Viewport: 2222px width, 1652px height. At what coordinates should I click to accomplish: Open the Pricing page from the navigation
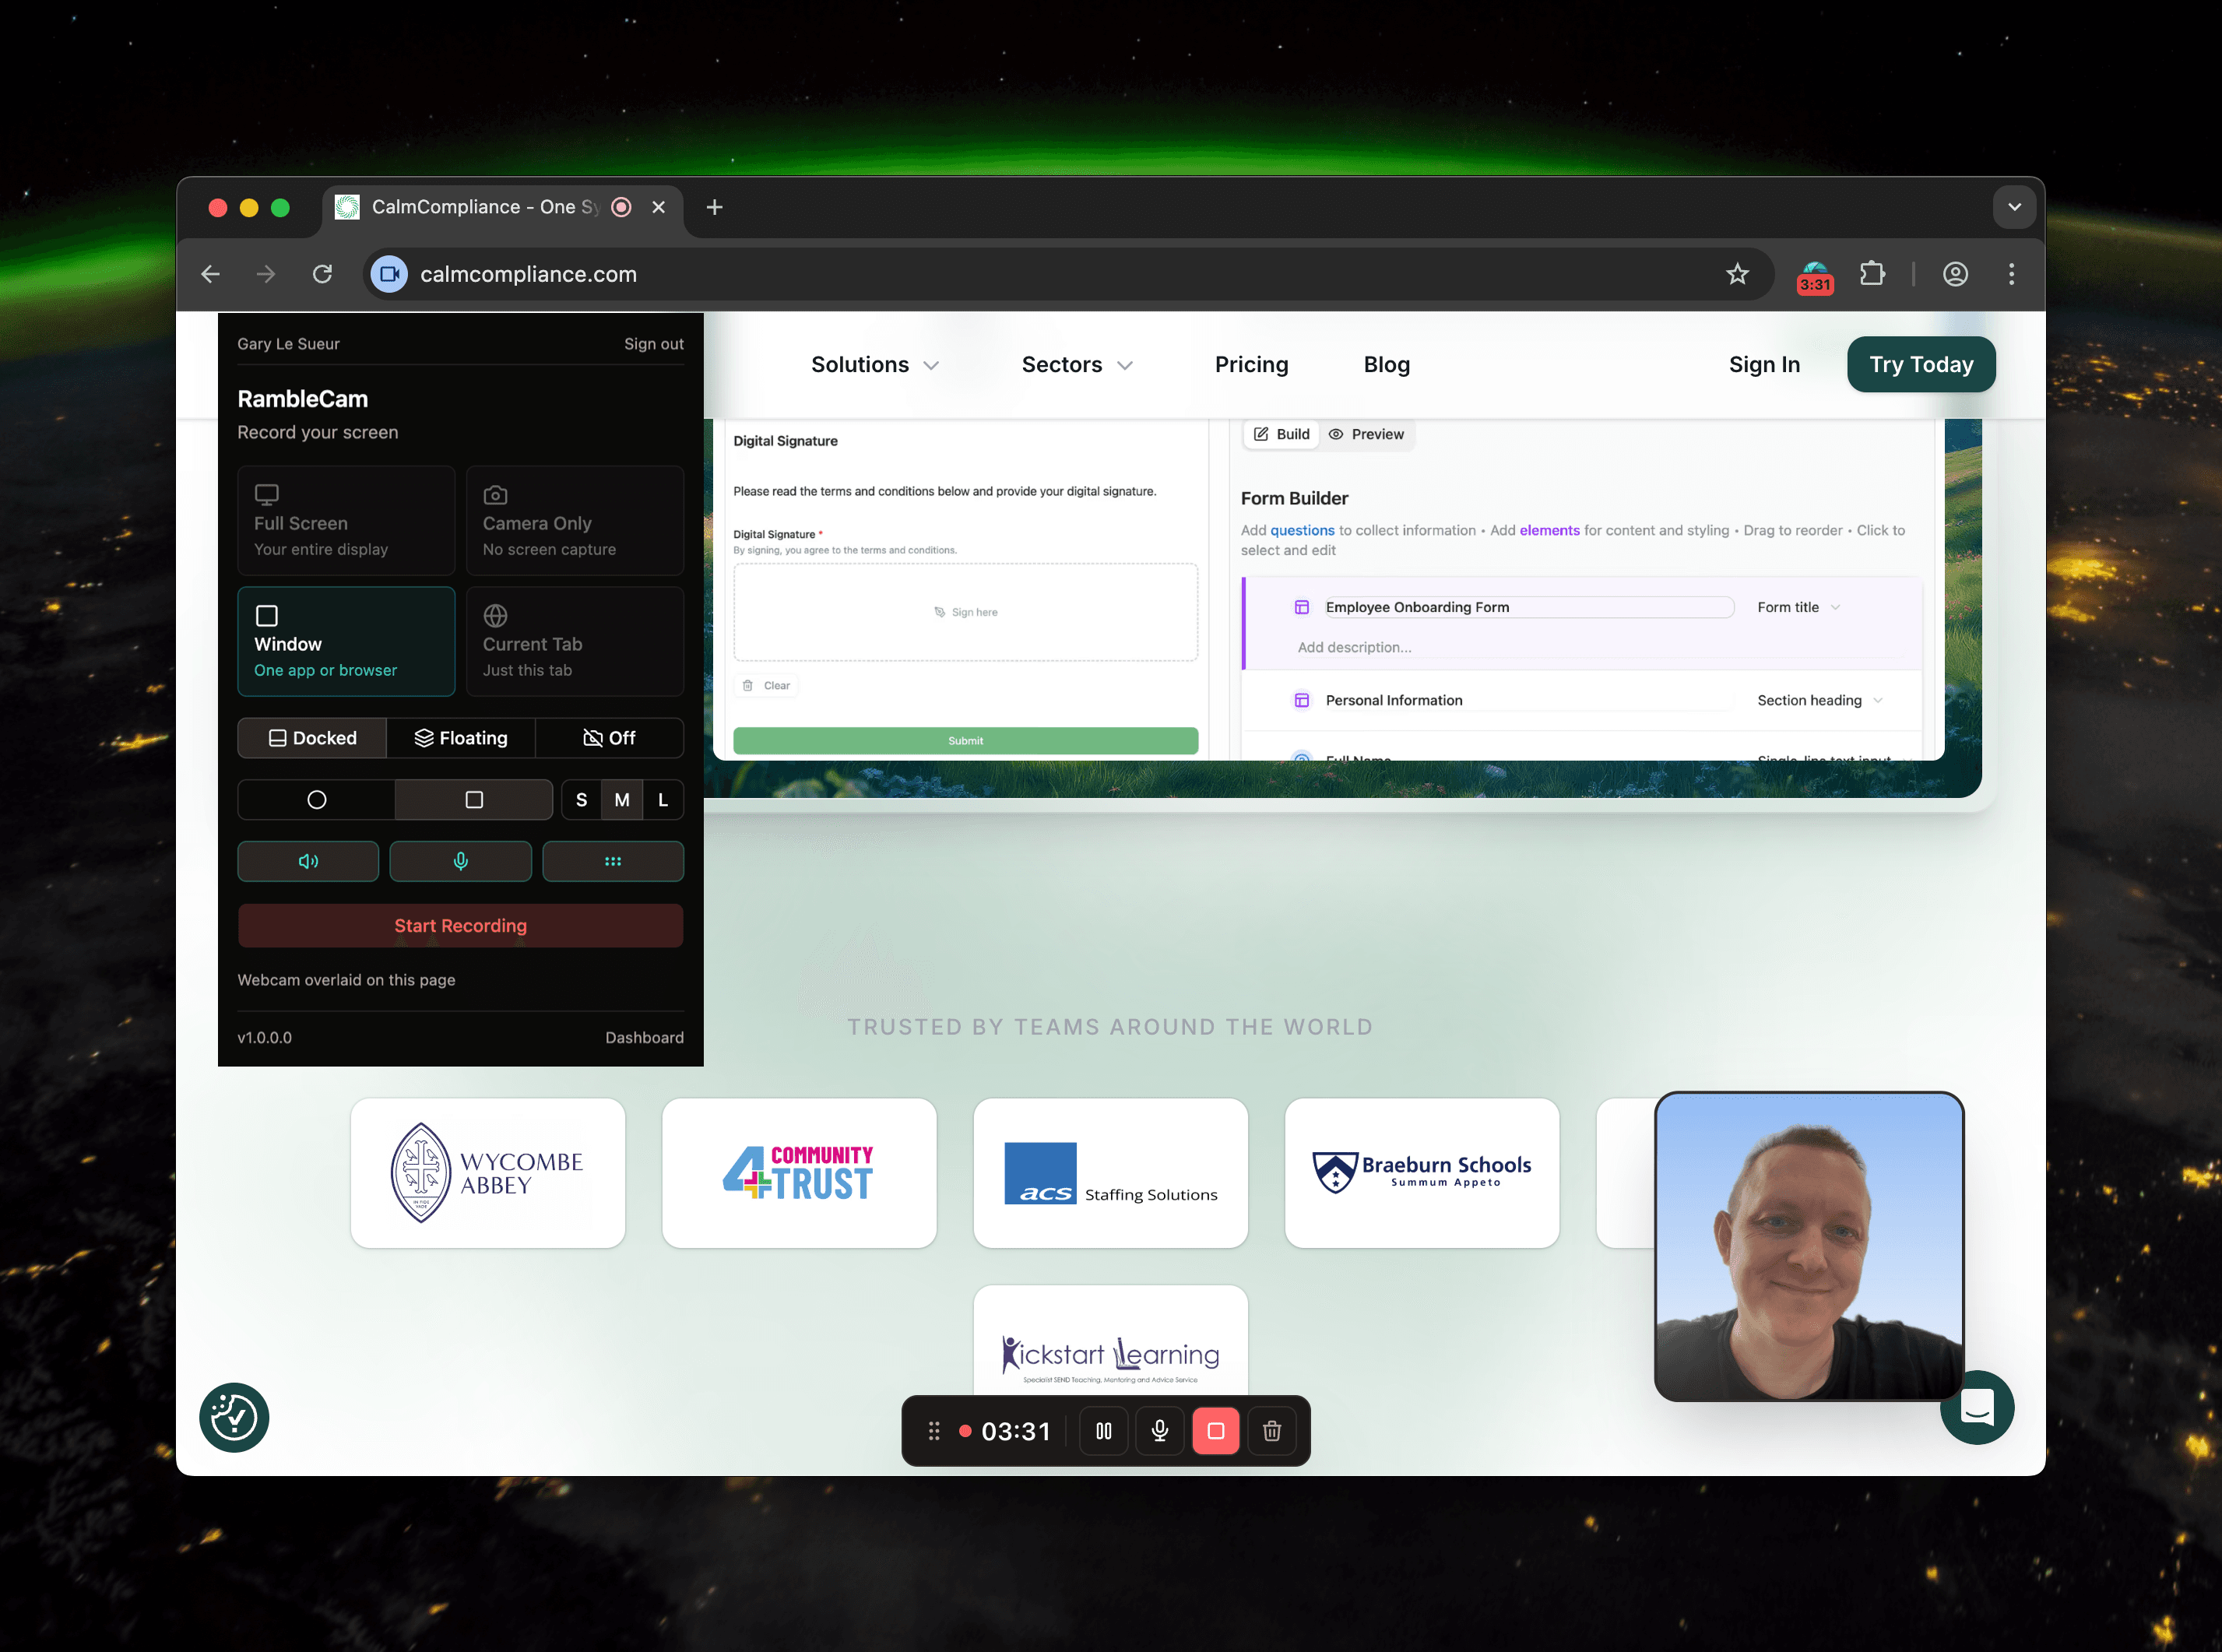[1251, 364]
